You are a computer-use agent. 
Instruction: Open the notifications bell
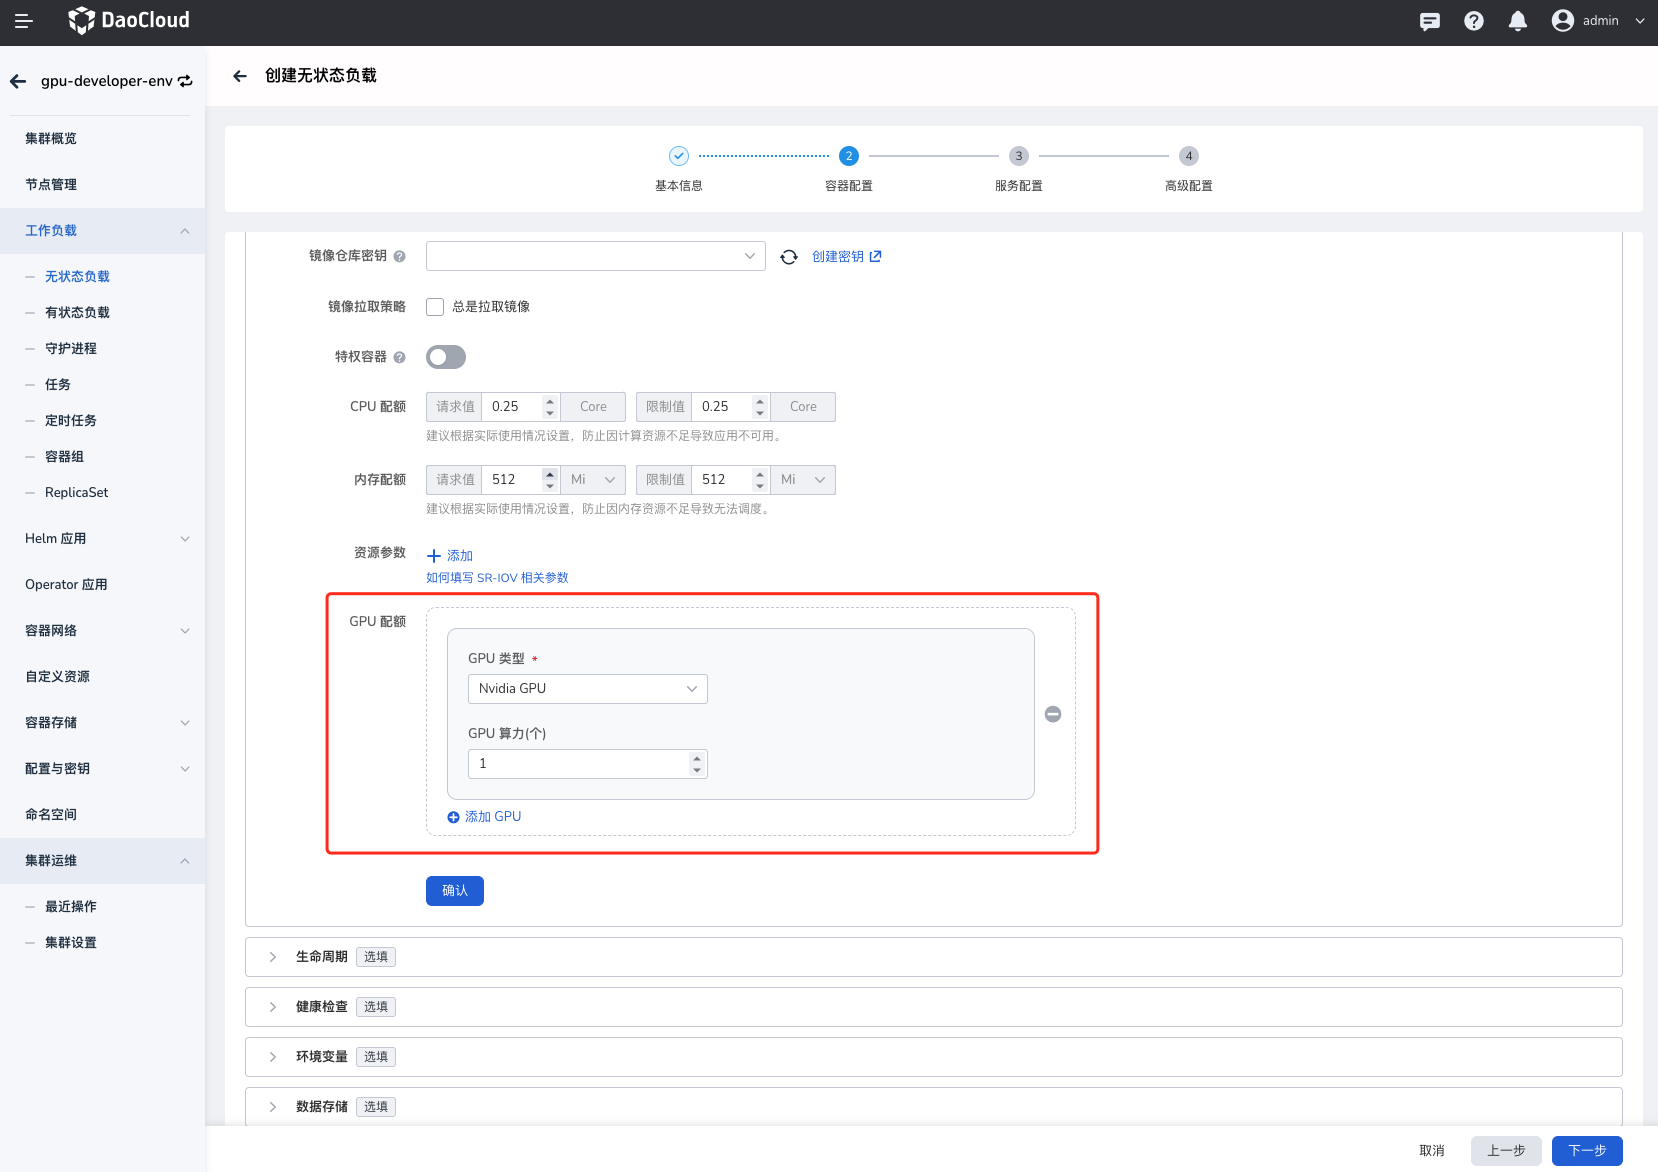click(1518, 21)
